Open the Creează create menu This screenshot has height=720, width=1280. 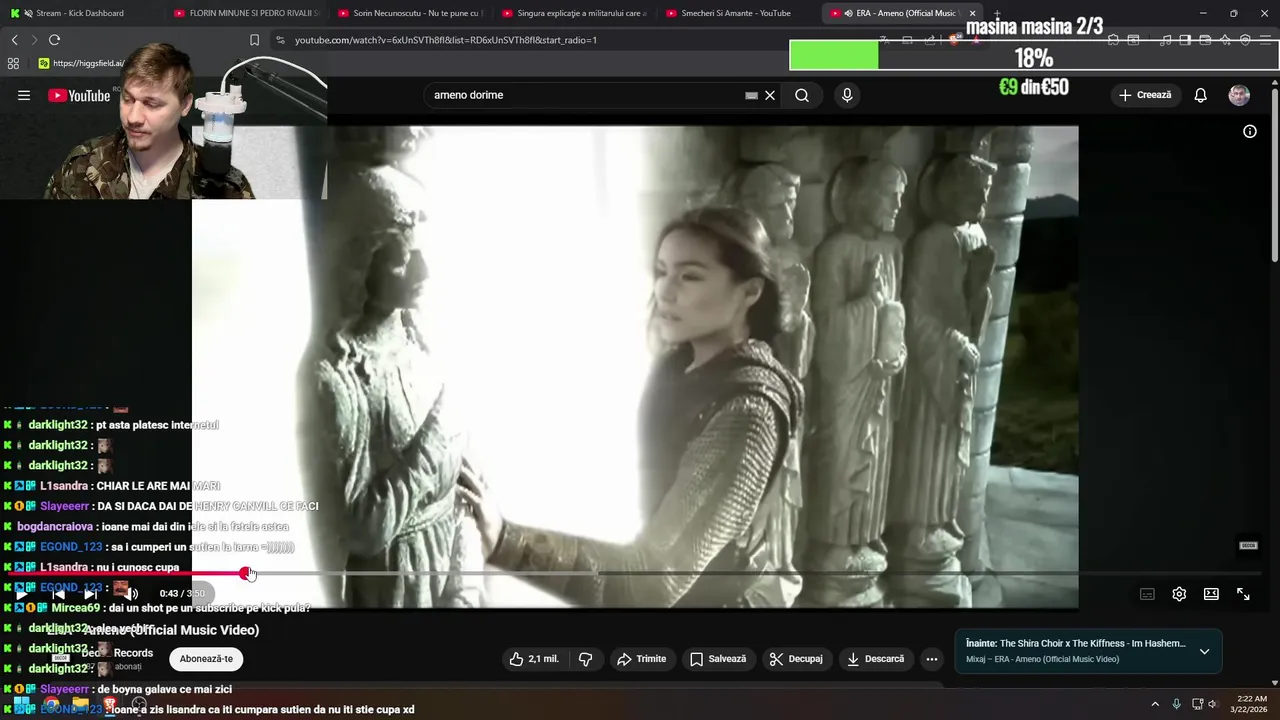[x=1145, y=95]
